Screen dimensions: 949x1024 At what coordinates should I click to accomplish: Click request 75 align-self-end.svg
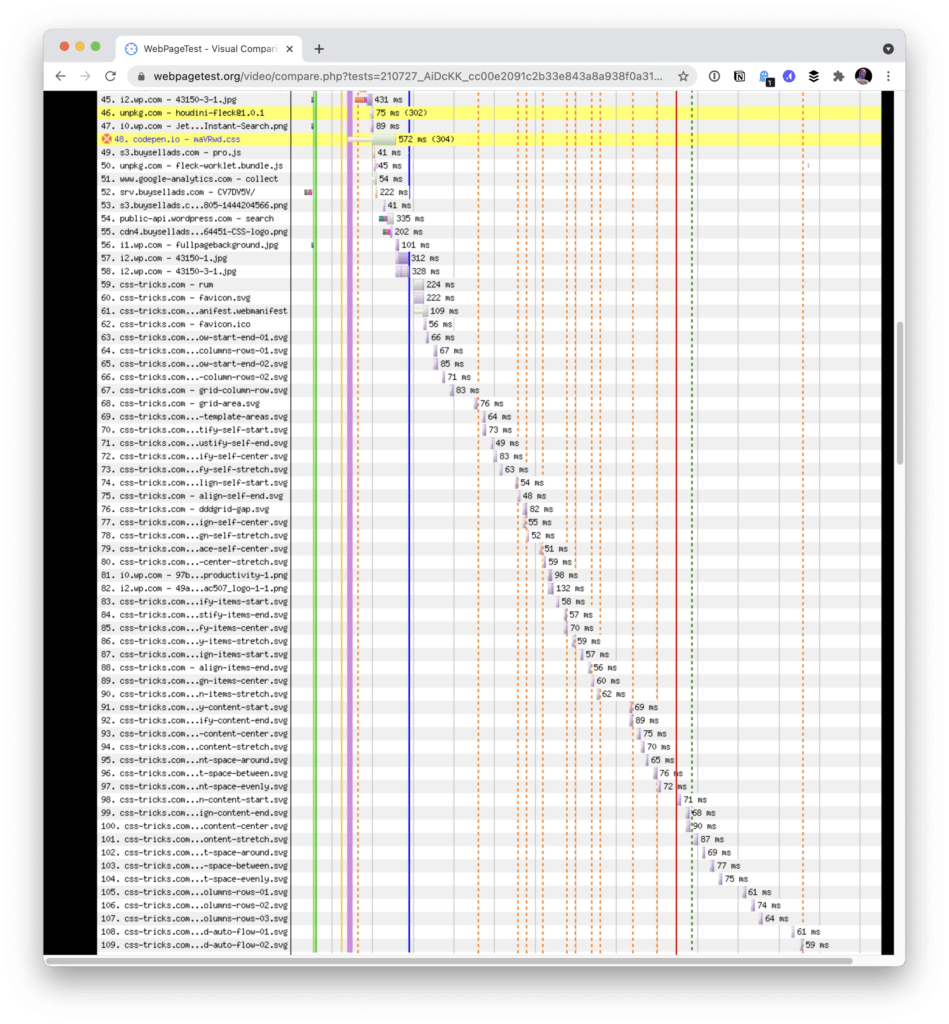click(192, 496)
